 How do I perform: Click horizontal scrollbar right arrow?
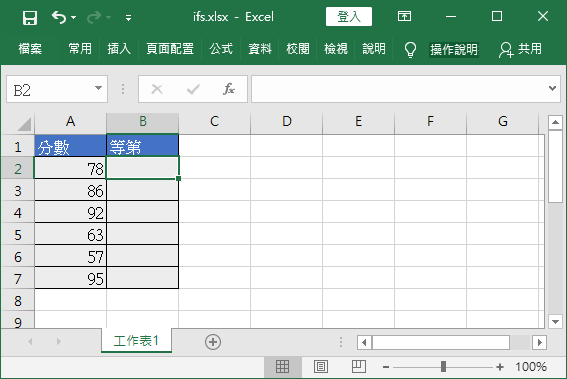coord(539,342)
